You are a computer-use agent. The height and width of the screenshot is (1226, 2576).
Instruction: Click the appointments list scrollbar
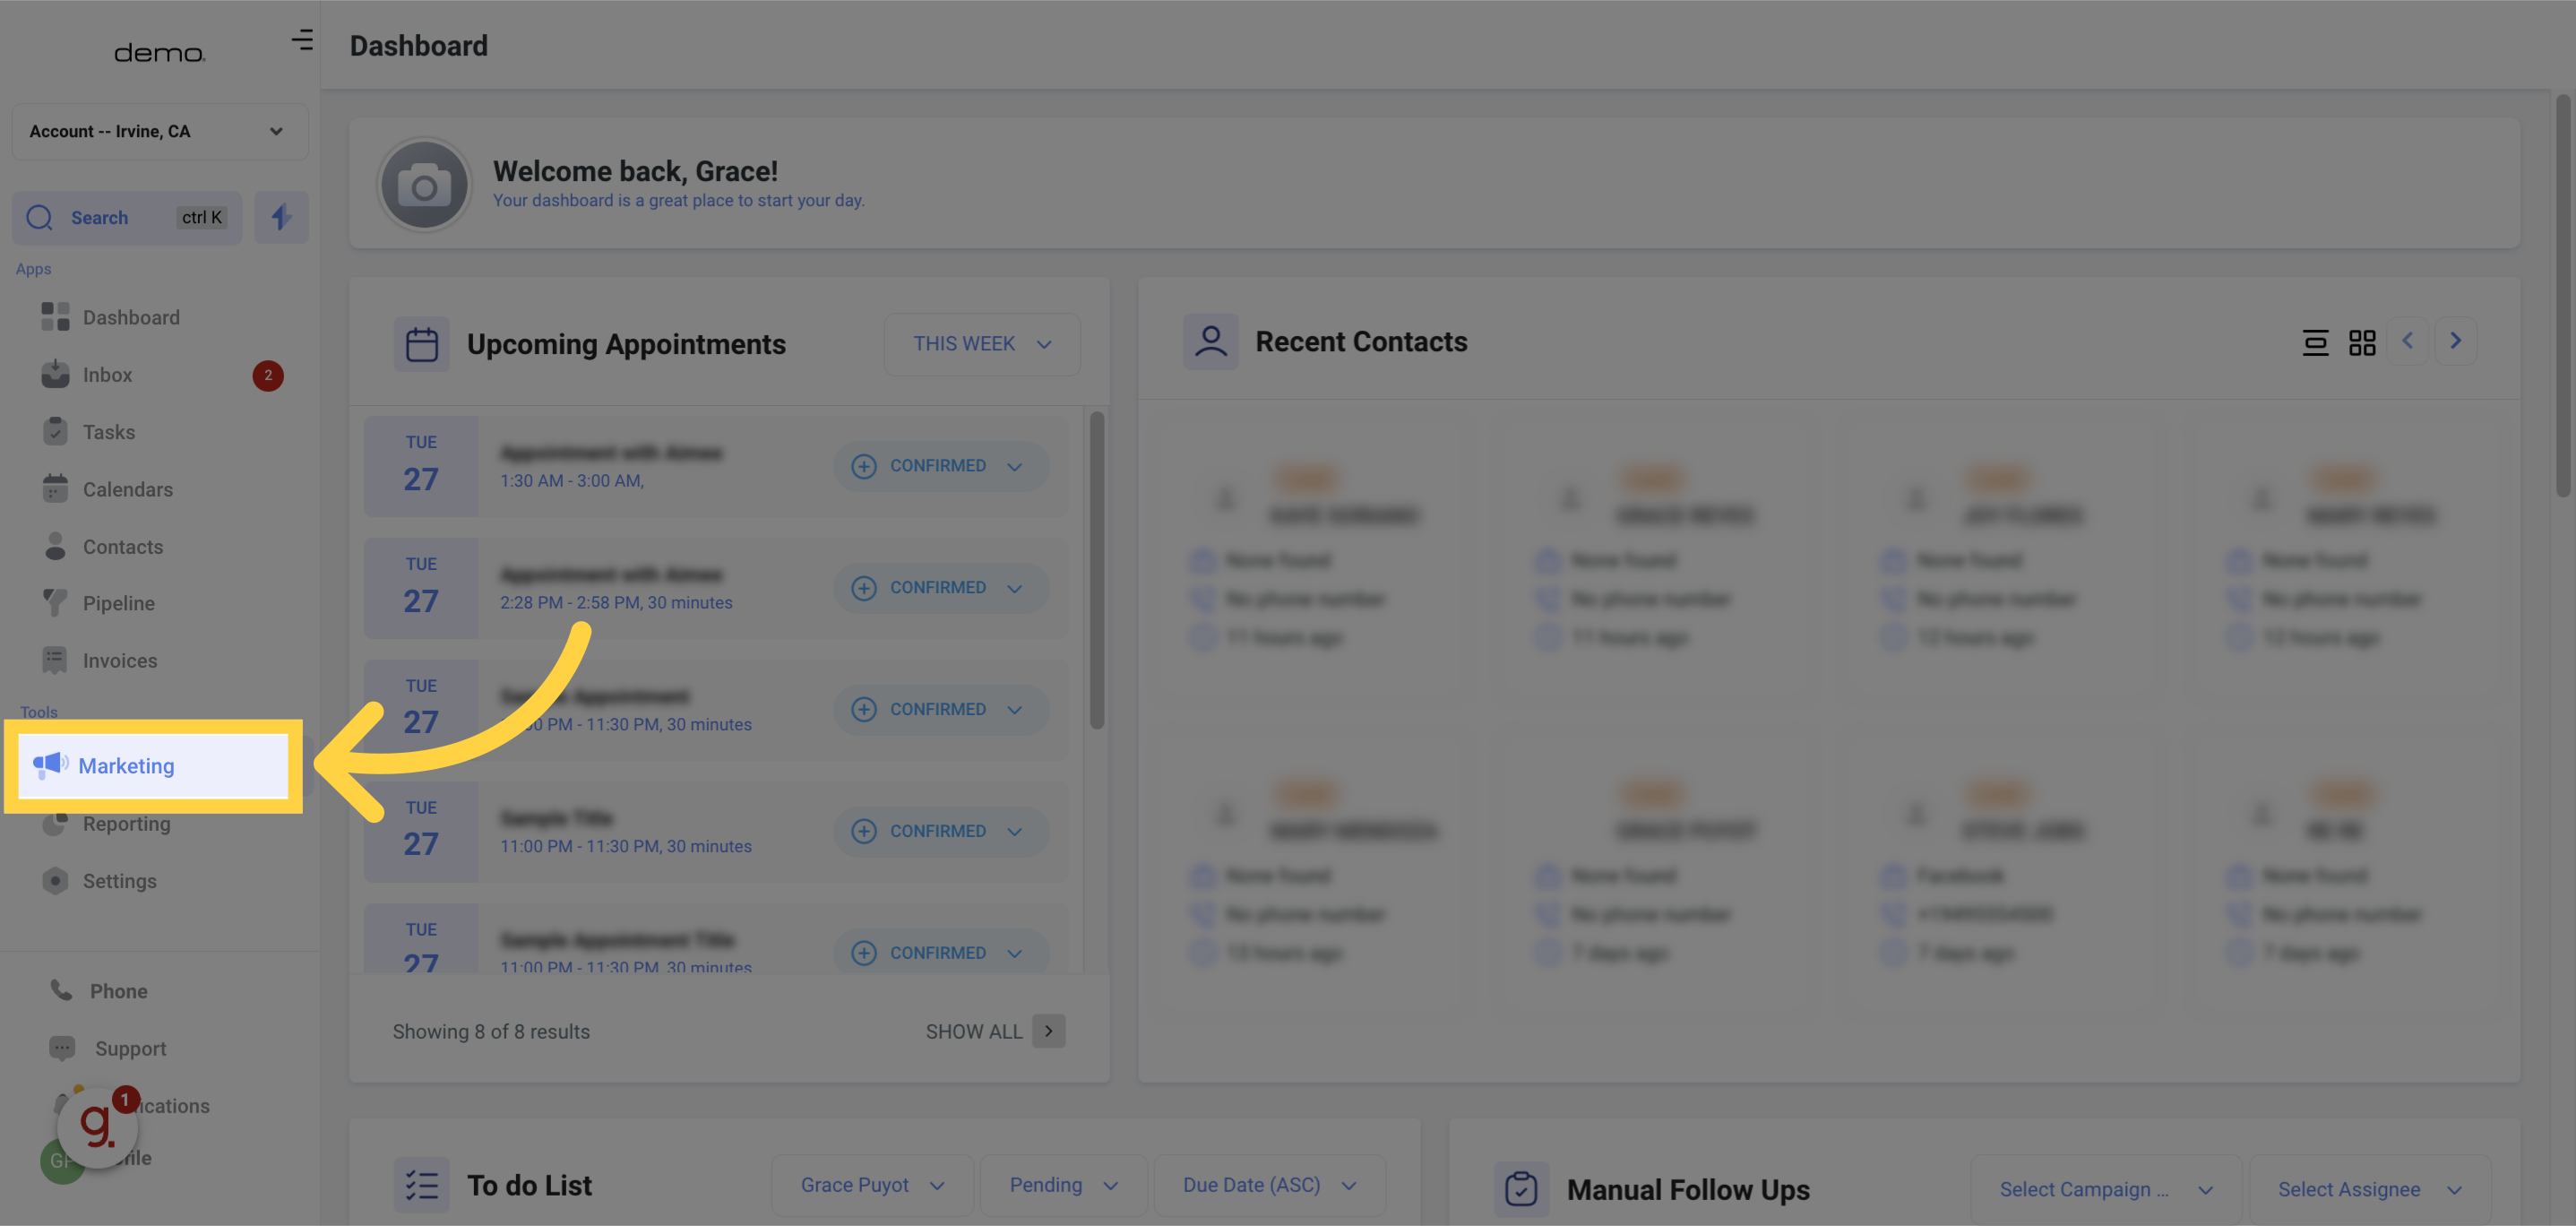pos(1096,570)
